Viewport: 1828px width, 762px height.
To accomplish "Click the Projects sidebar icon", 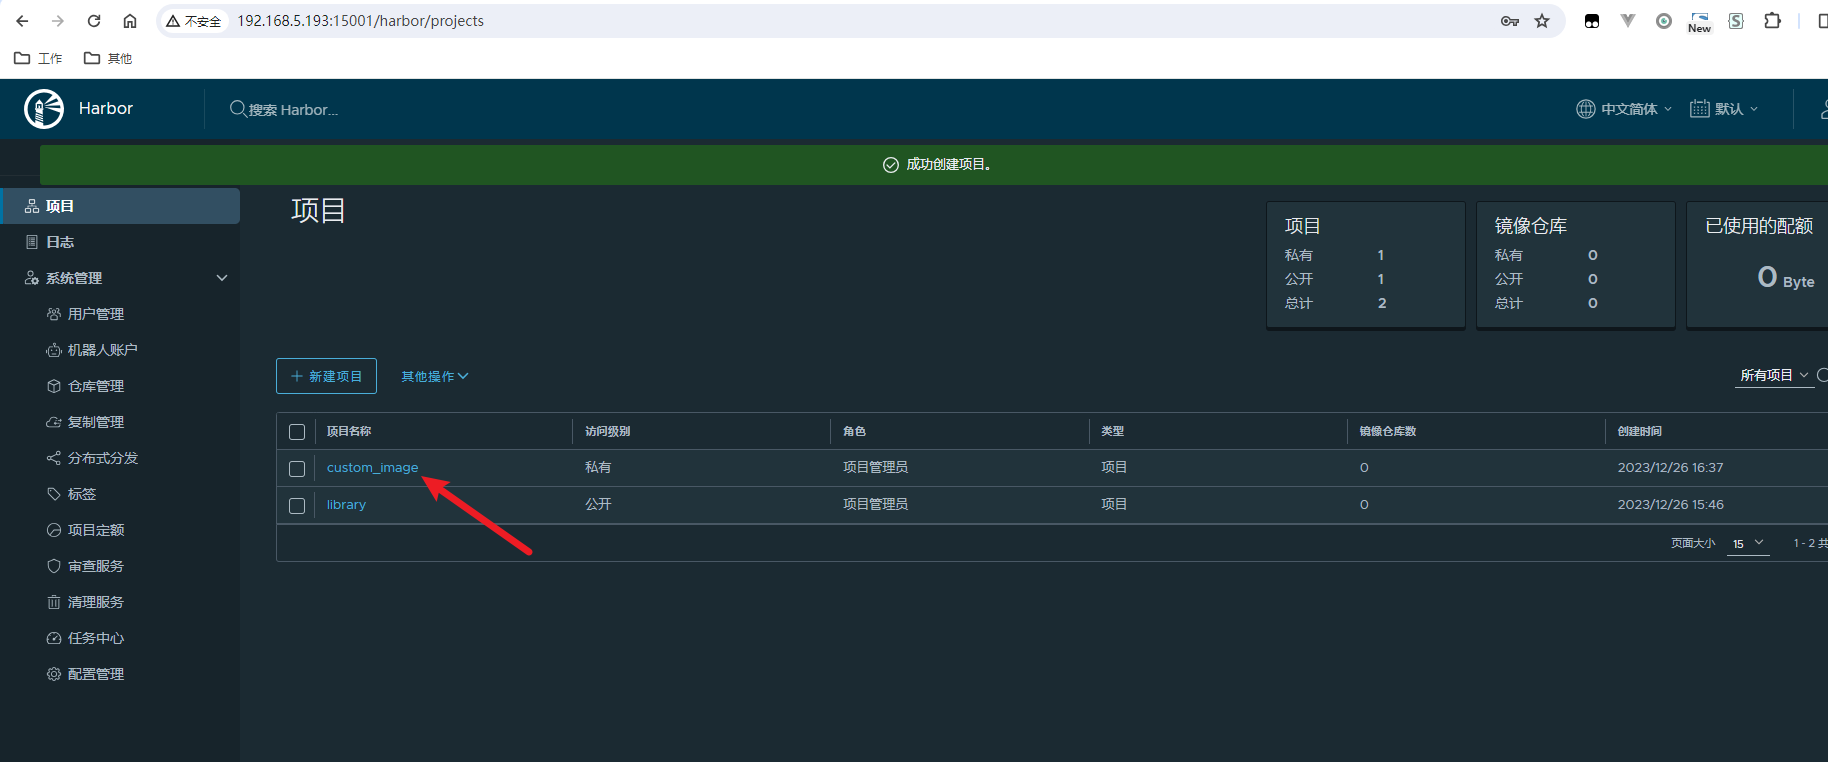I will click(x=32, y=206).
